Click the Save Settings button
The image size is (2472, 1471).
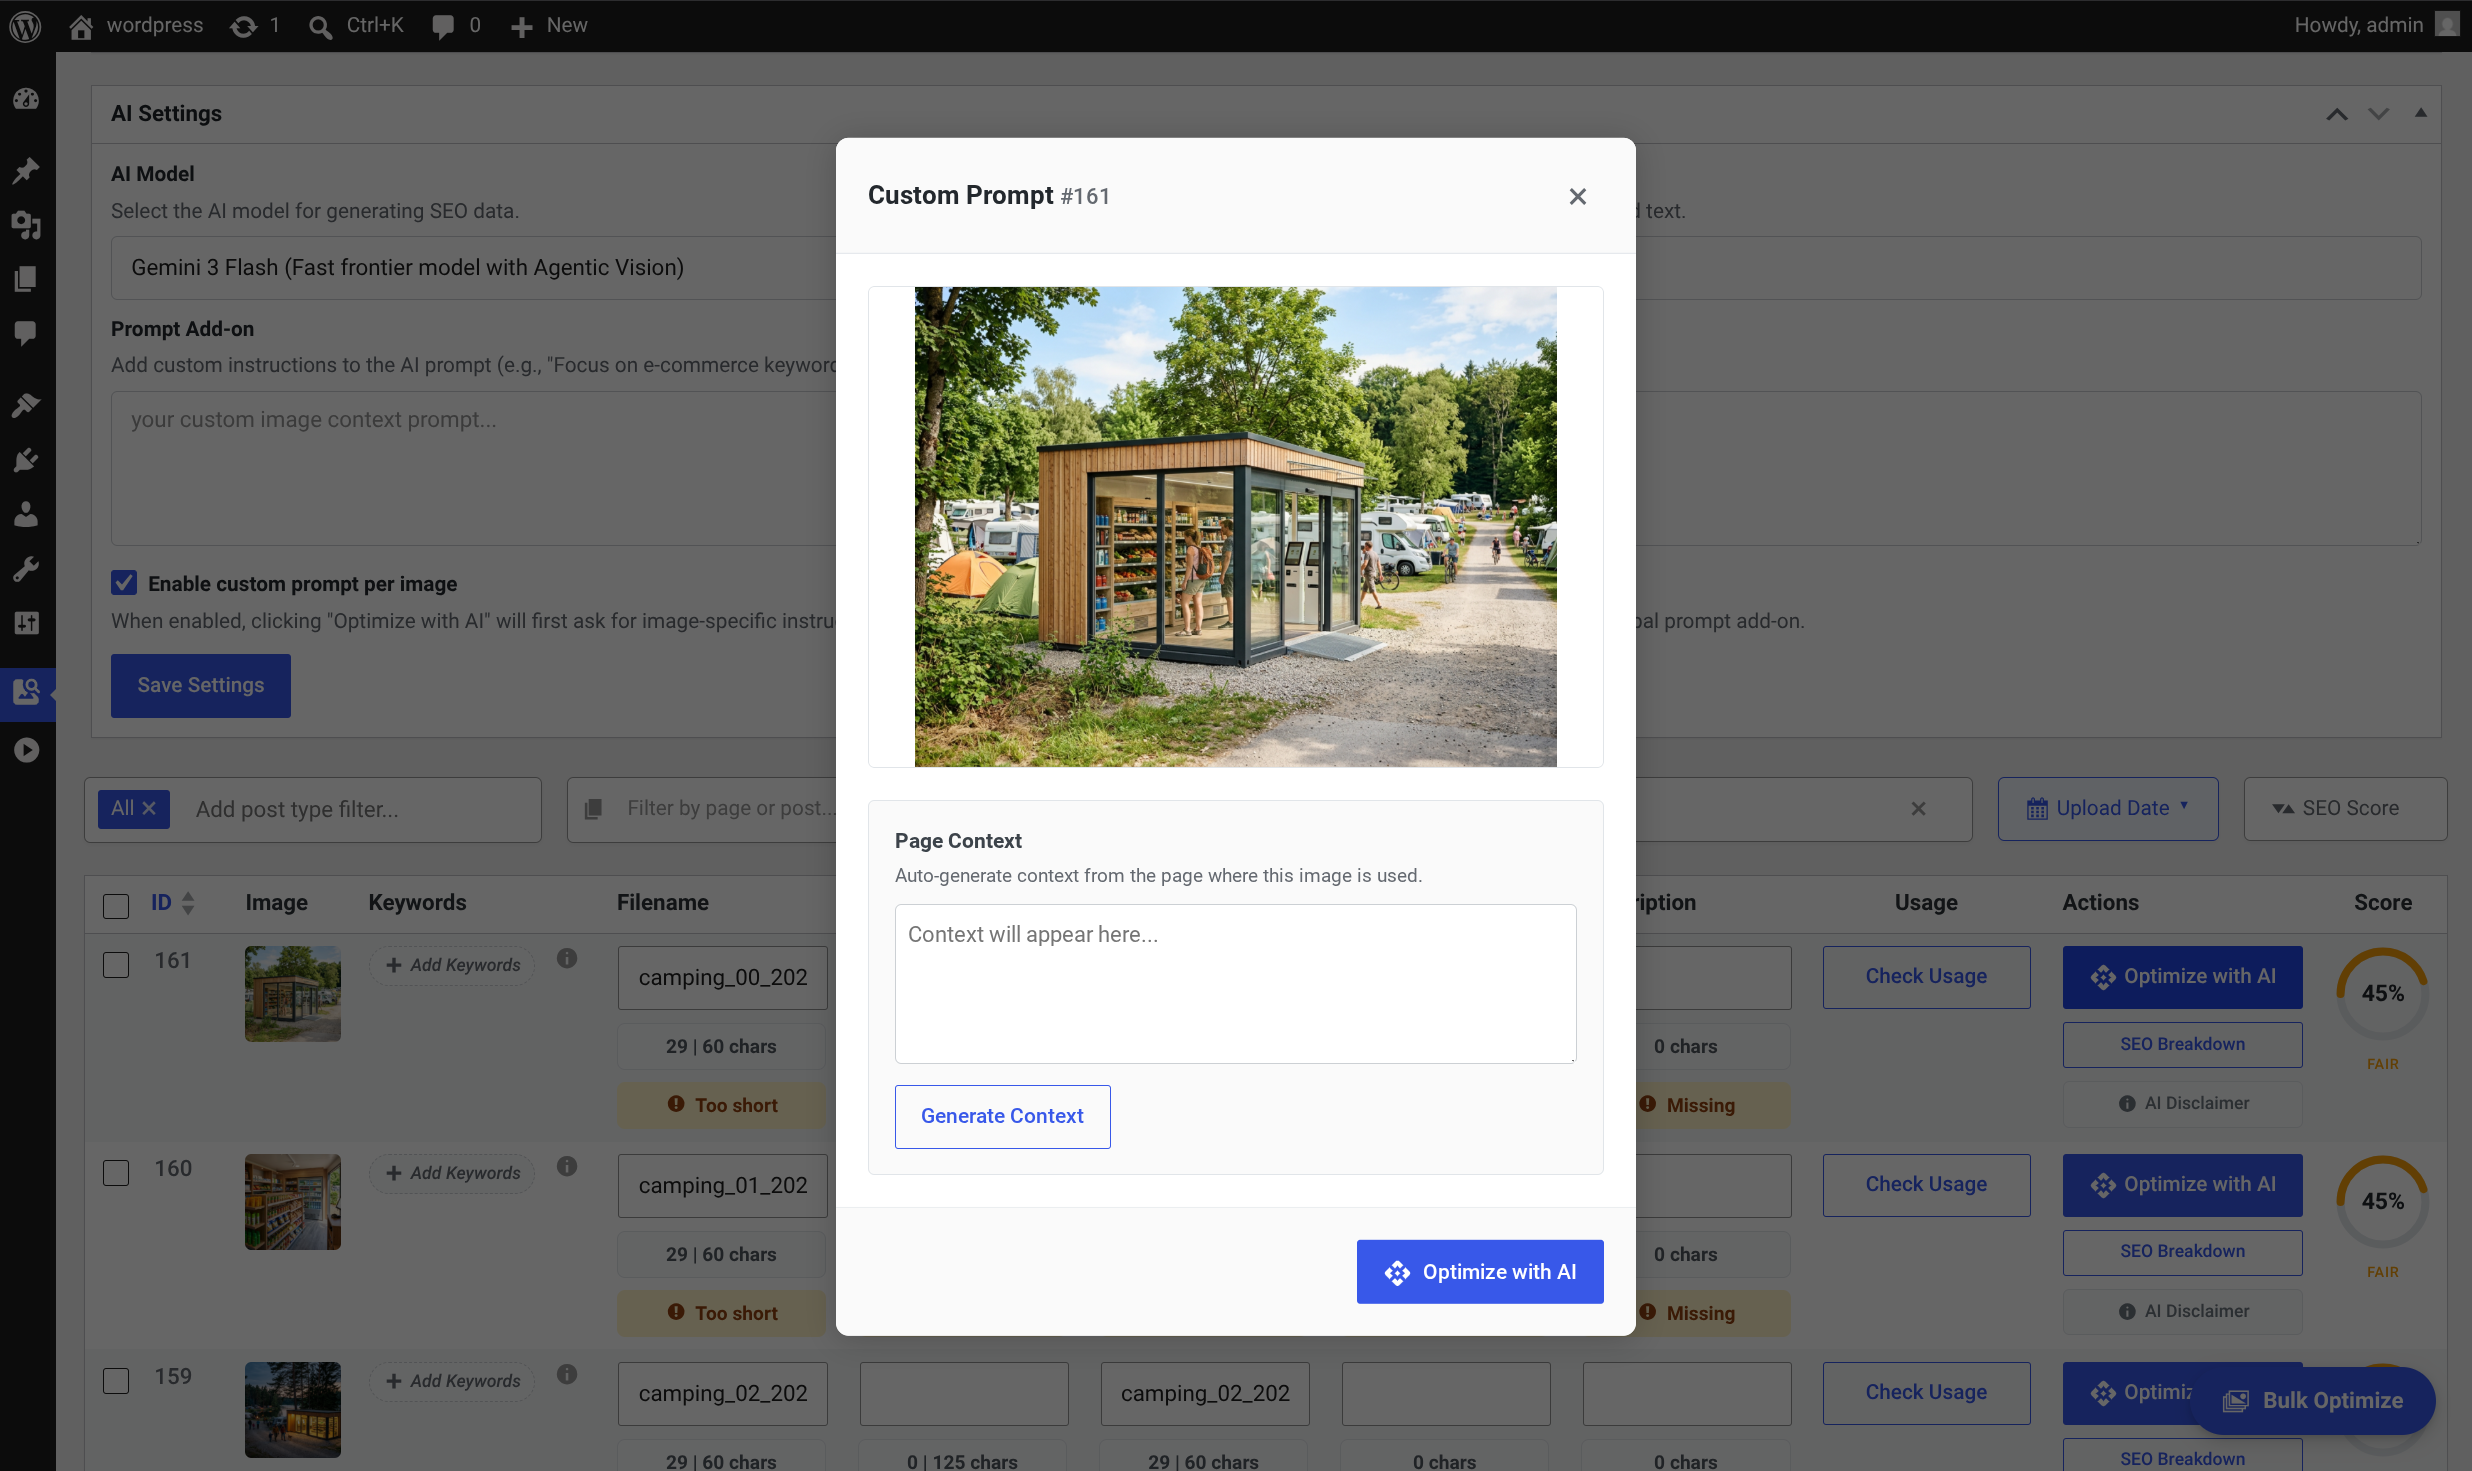(201, 686)
